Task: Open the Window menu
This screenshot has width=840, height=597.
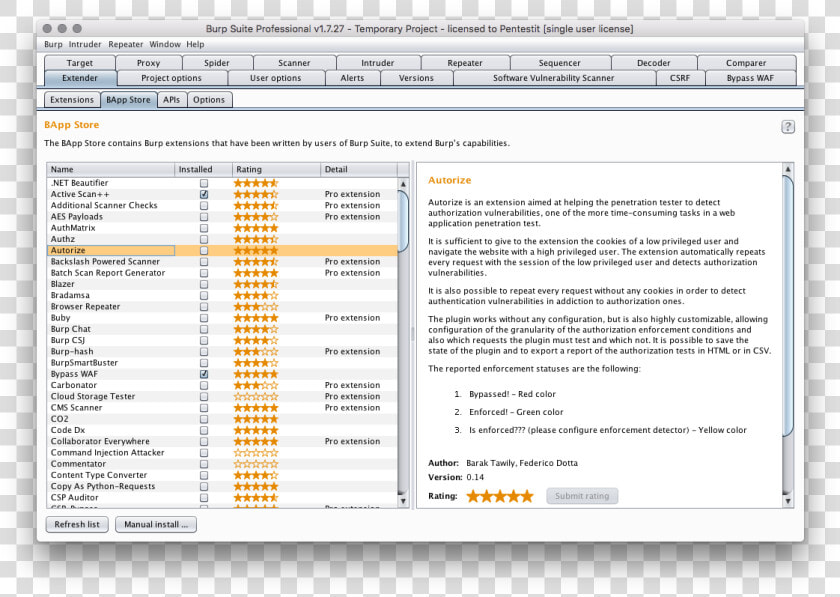Action: coord(164,44)
